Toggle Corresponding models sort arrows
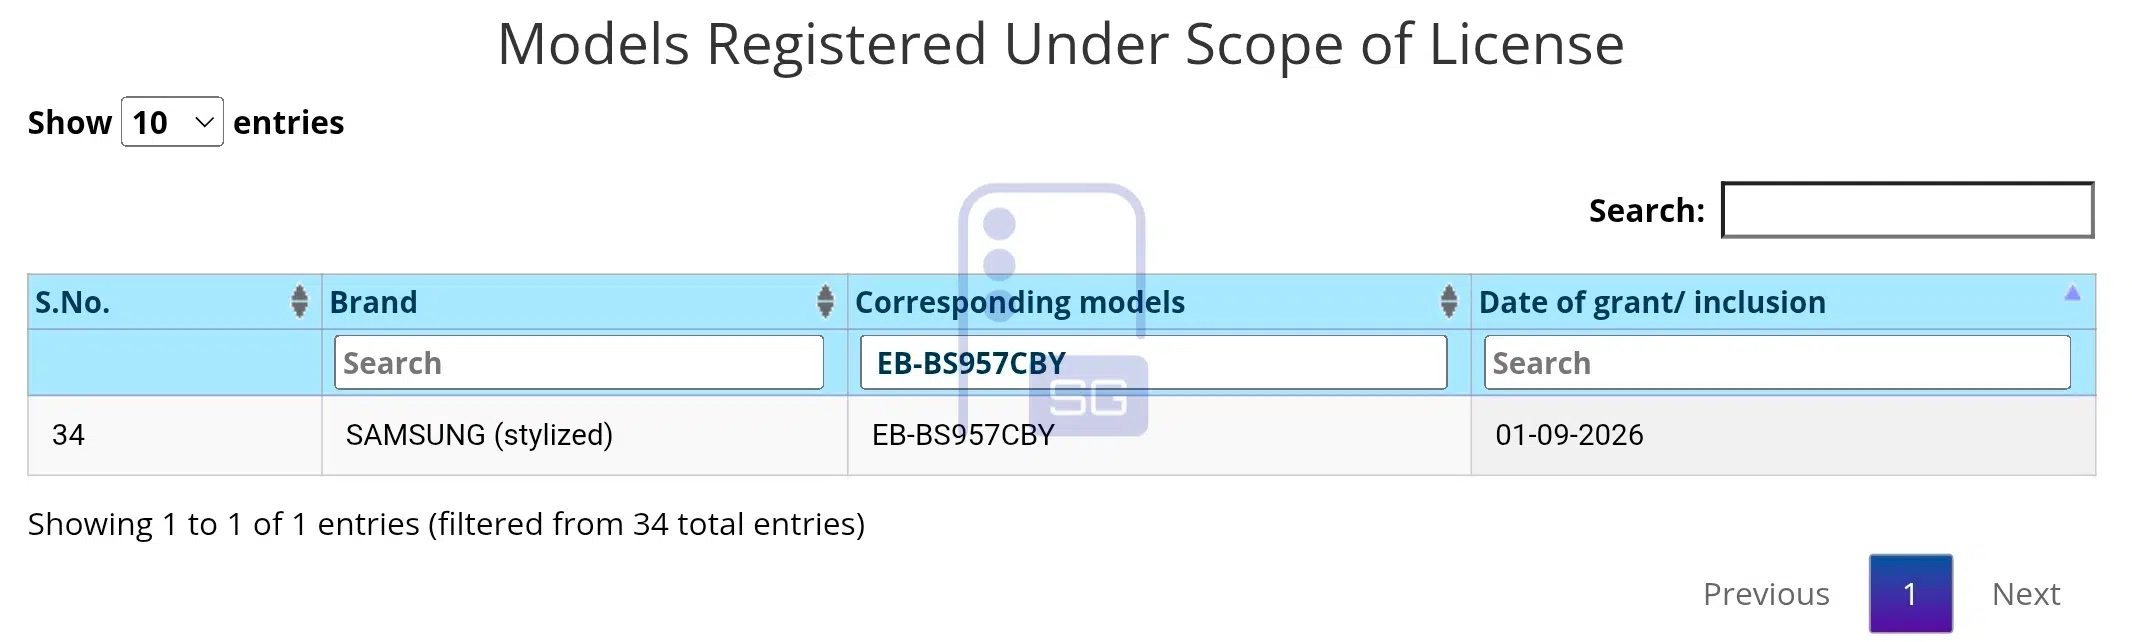 1448,301
